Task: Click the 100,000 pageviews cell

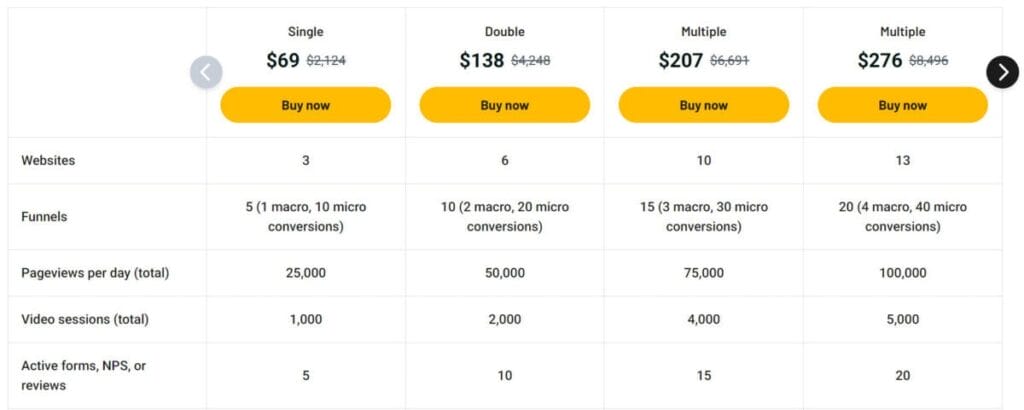Action: click(903, 273)
